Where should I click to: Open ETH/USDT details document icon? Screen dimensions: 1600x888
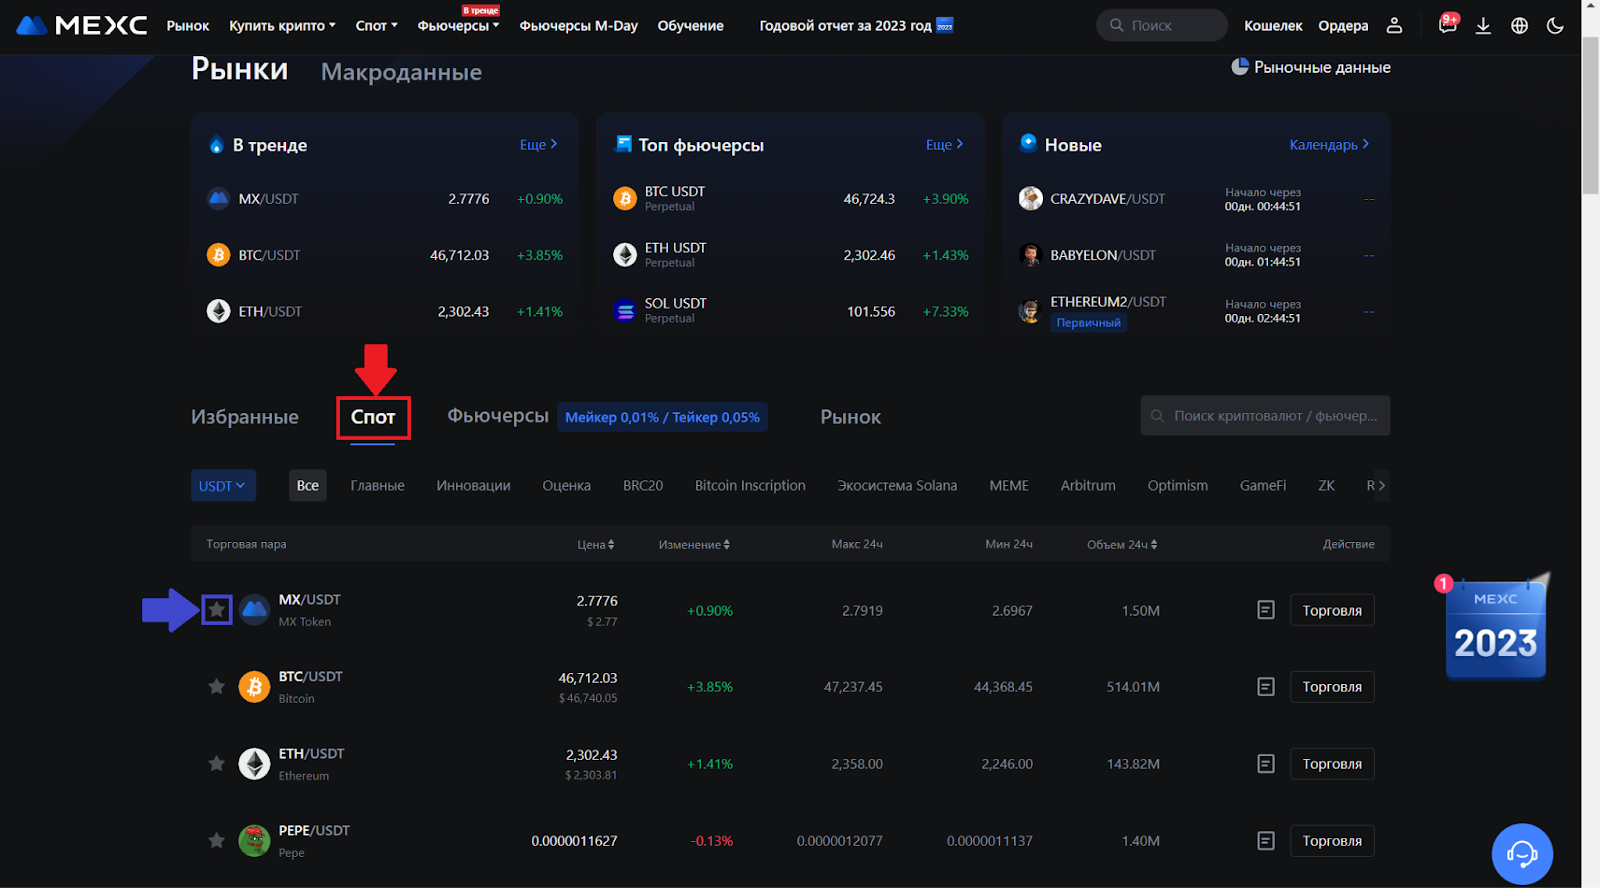(x=1266, y=764)
